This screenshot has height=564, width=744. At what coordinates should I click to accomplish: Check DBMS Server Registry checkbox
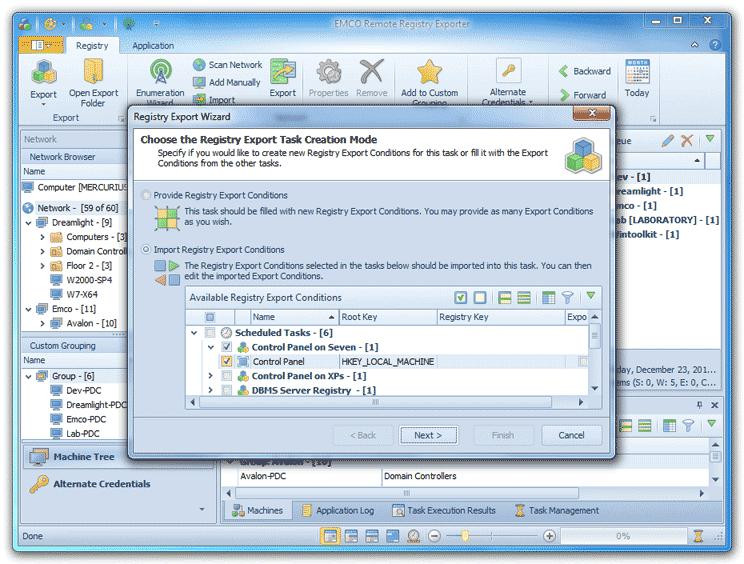[226, 390]
